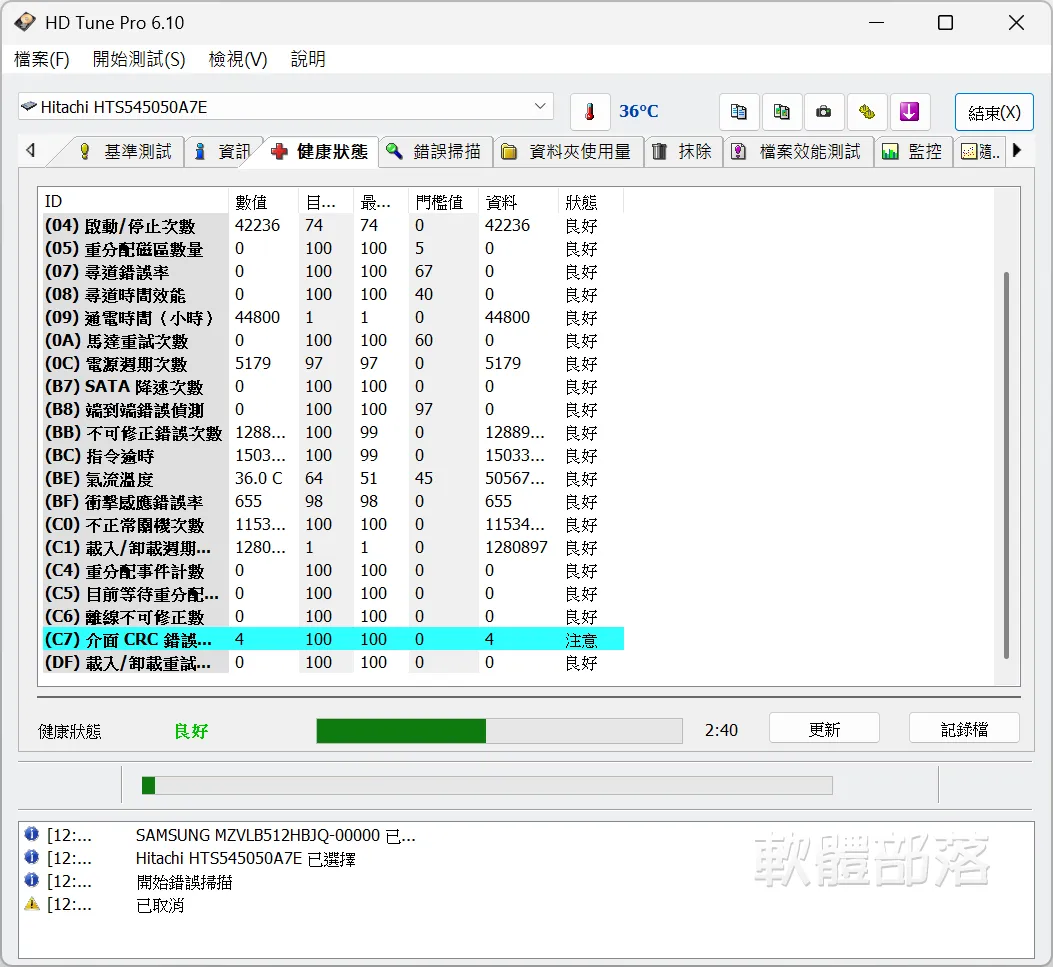
Task: Save screenshot using camera icon
Action: [824, 111]
